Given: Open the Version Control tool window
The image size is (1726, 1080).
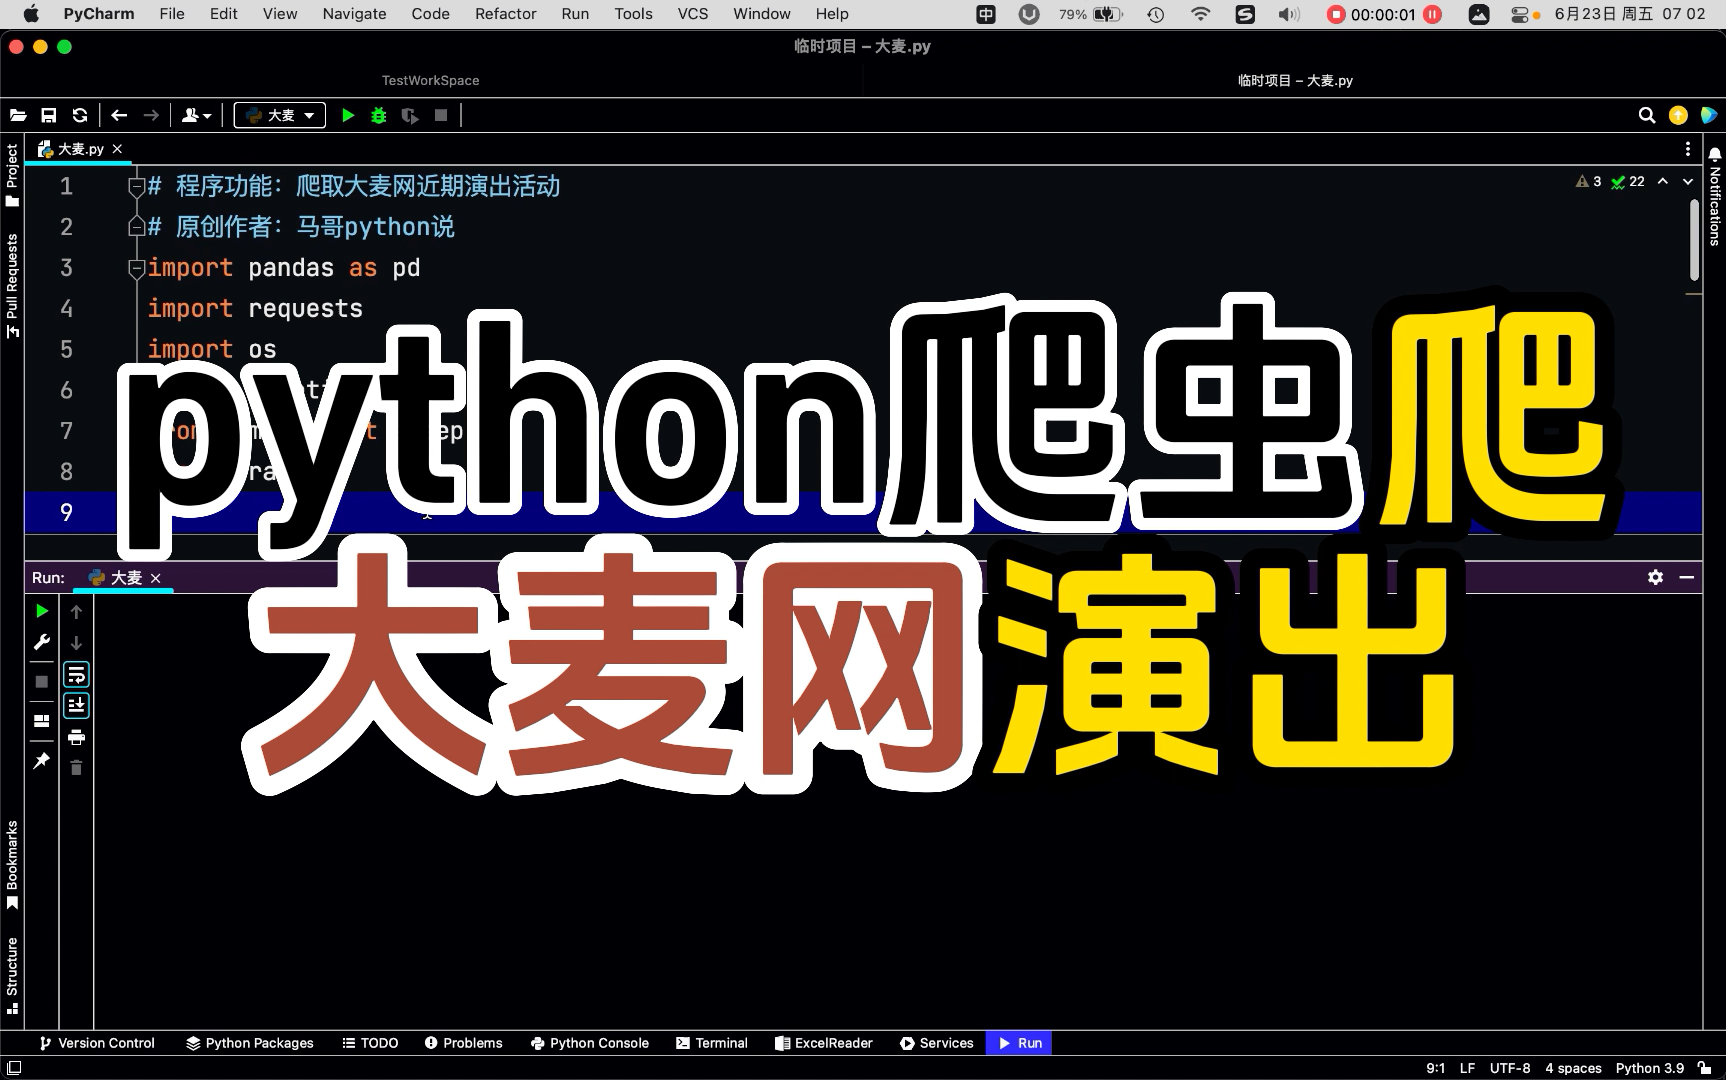Looking at the screenshot, I should tap(96, 1043).
